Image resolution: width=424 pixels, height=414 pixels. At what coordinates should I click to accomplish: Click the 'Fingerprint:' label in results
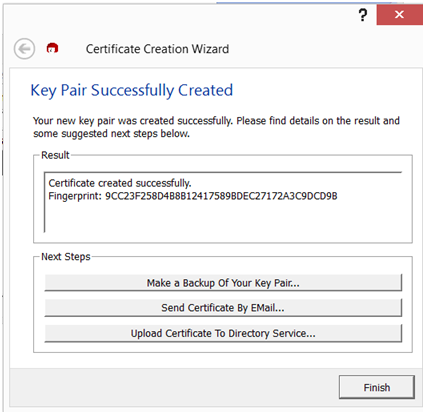click(x=75, y=196)
